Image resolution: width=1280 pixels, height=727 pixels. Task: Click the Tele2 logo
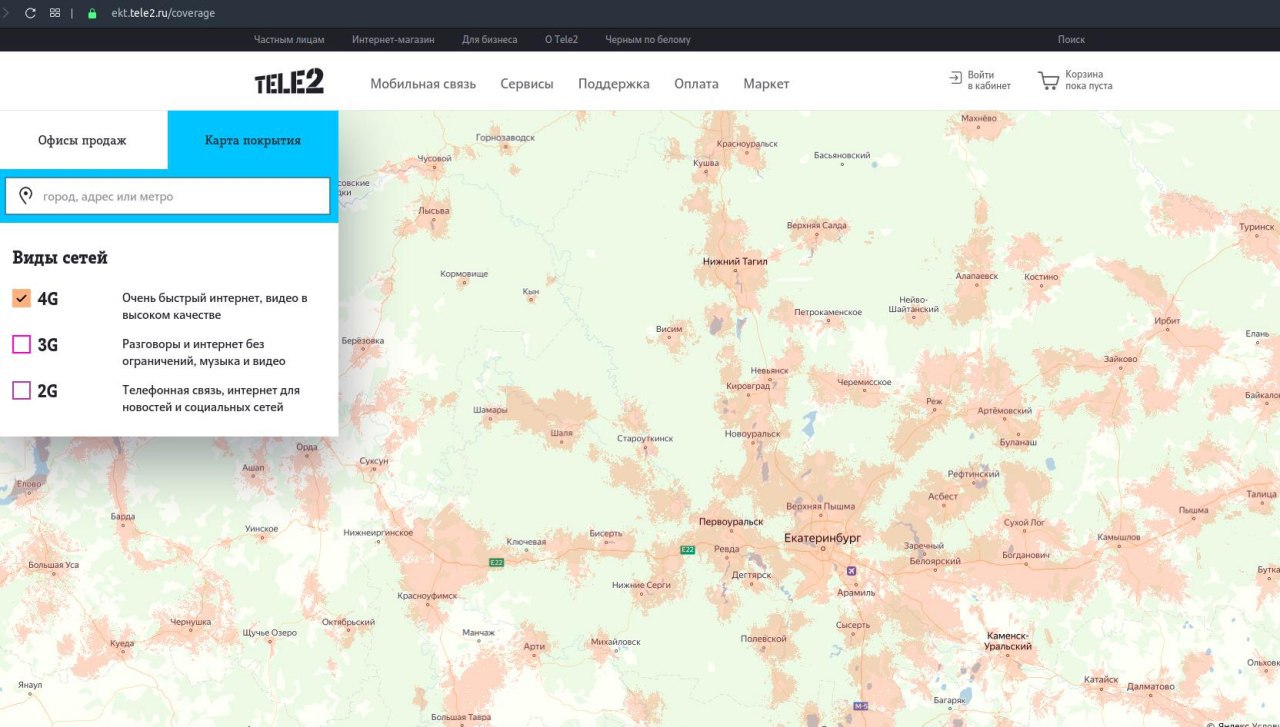289,82
